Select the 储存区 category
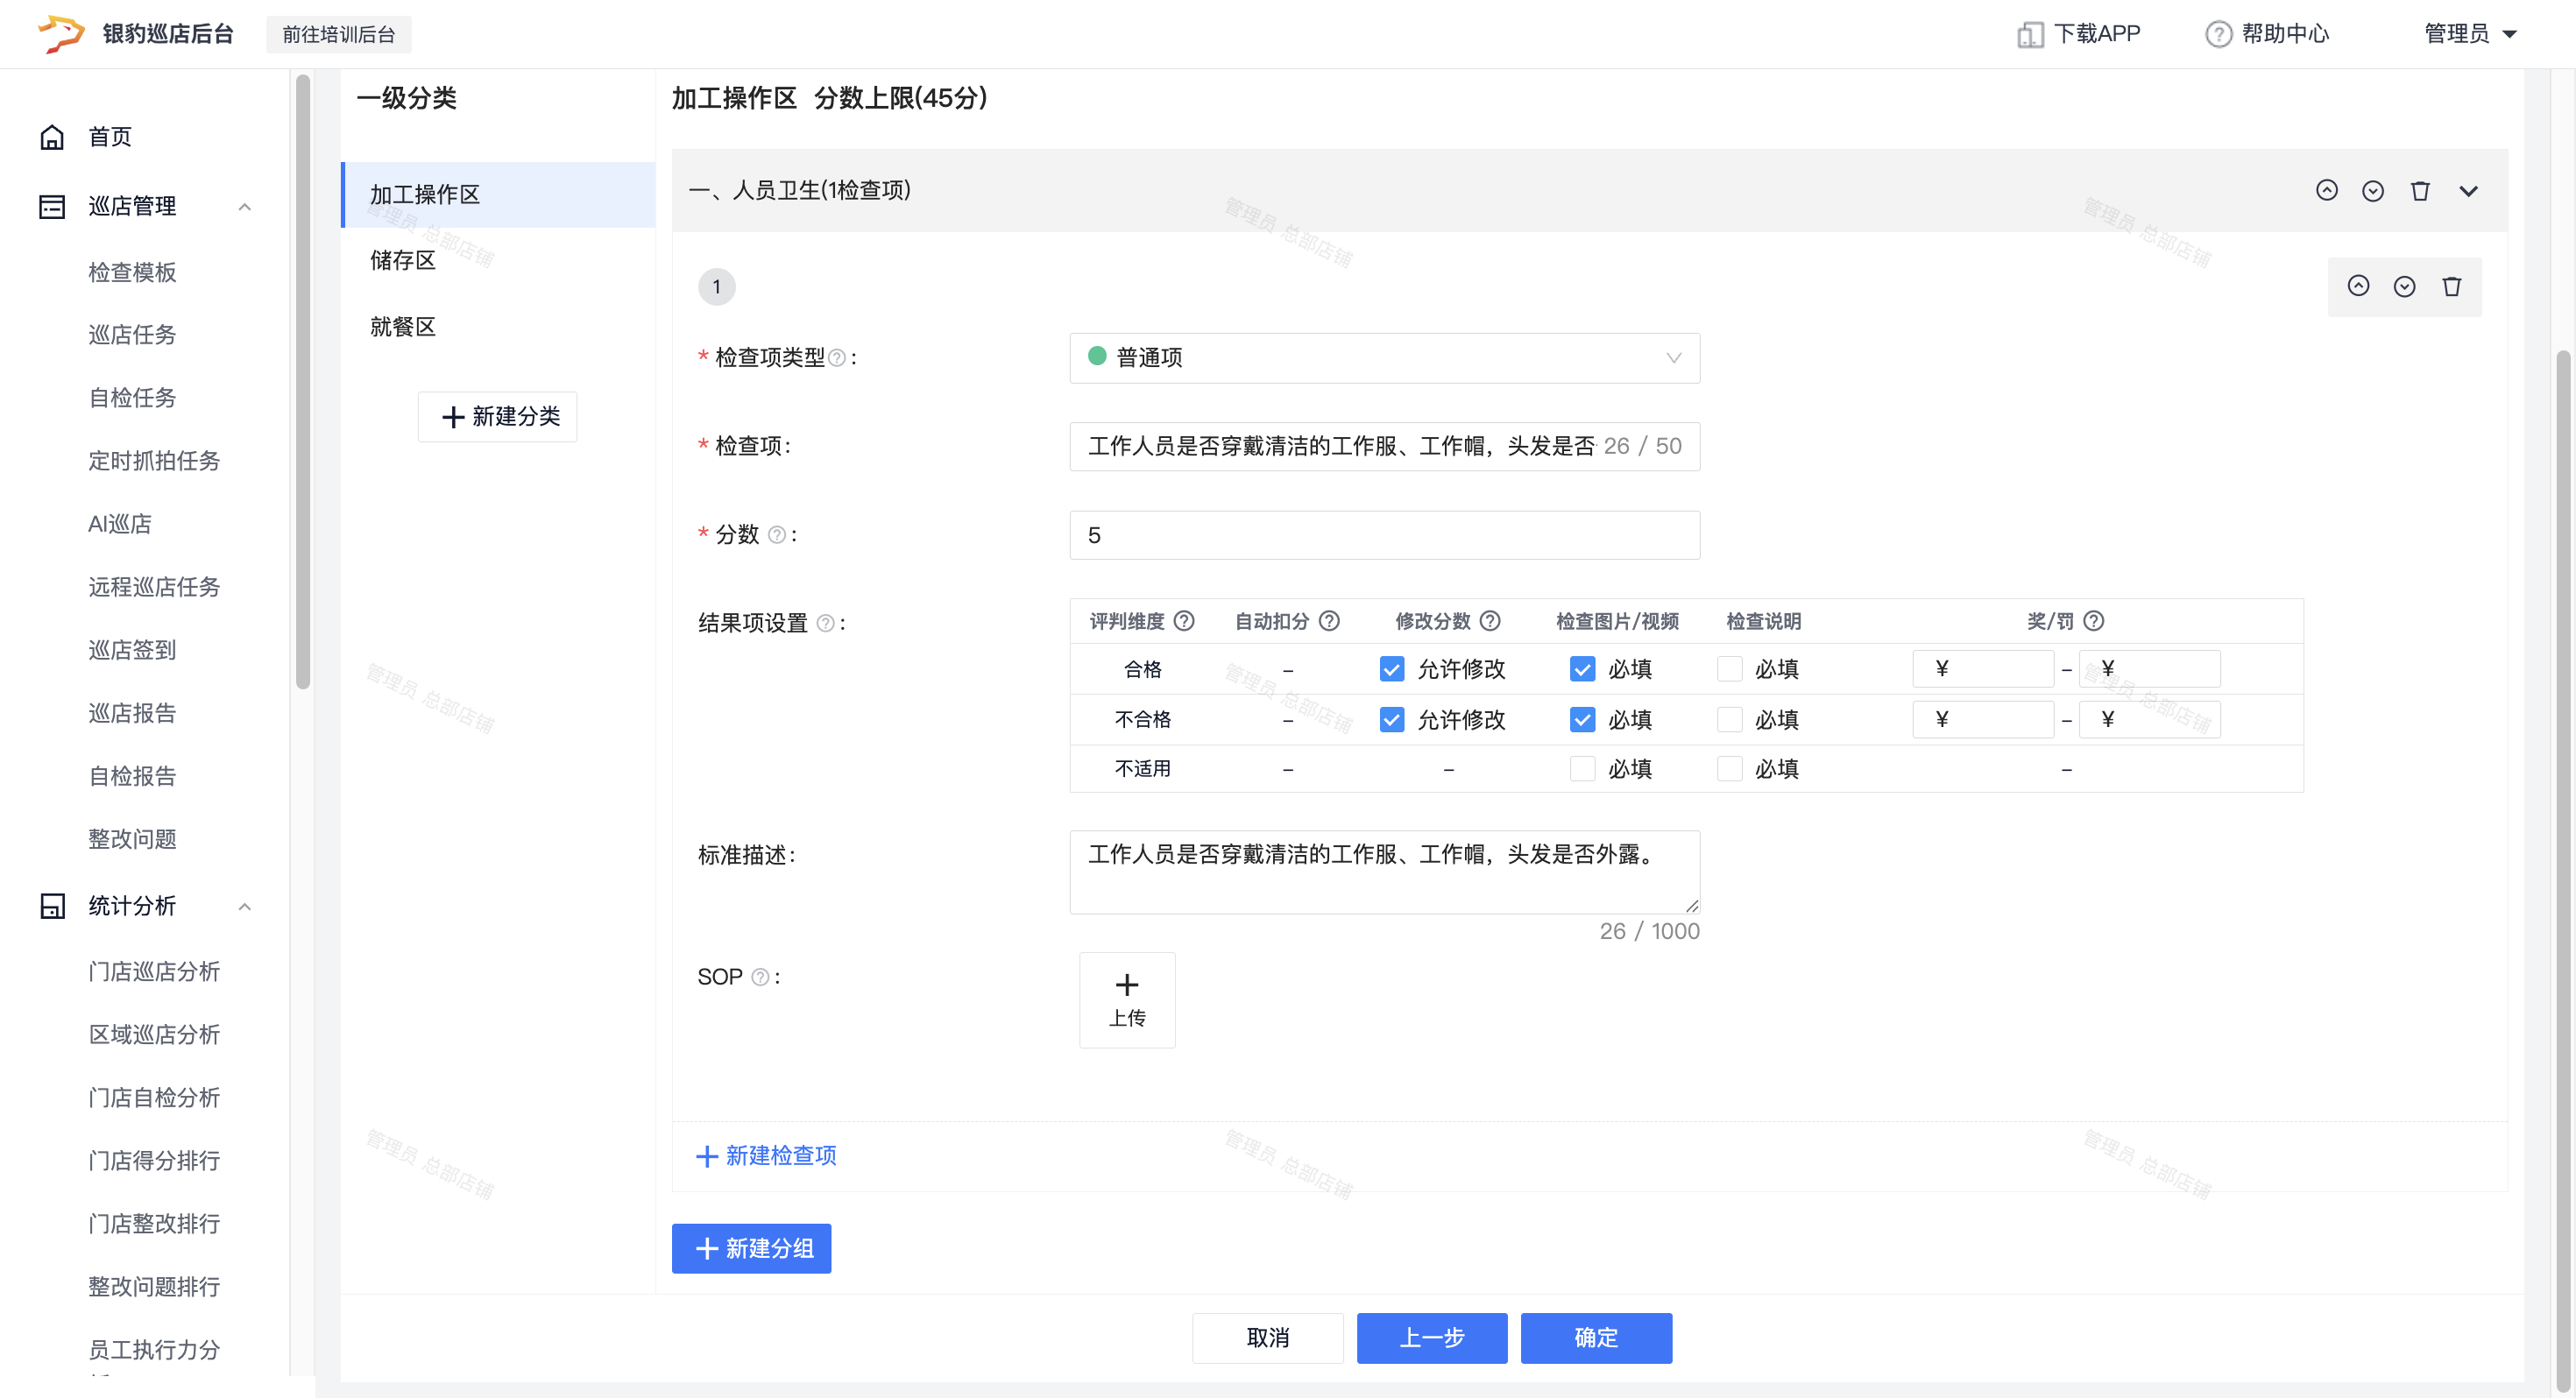 403,260
